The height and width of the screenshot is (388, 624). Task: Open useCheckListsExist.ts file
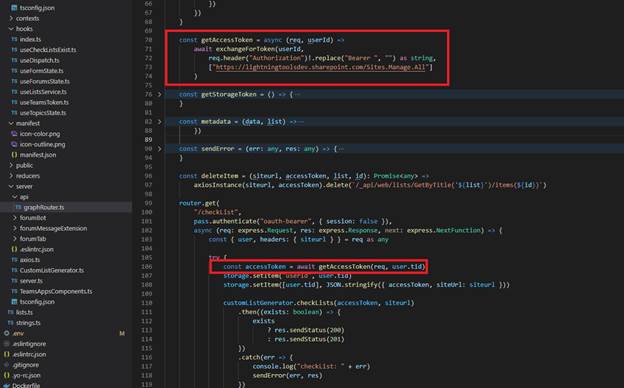pos(48,50)
